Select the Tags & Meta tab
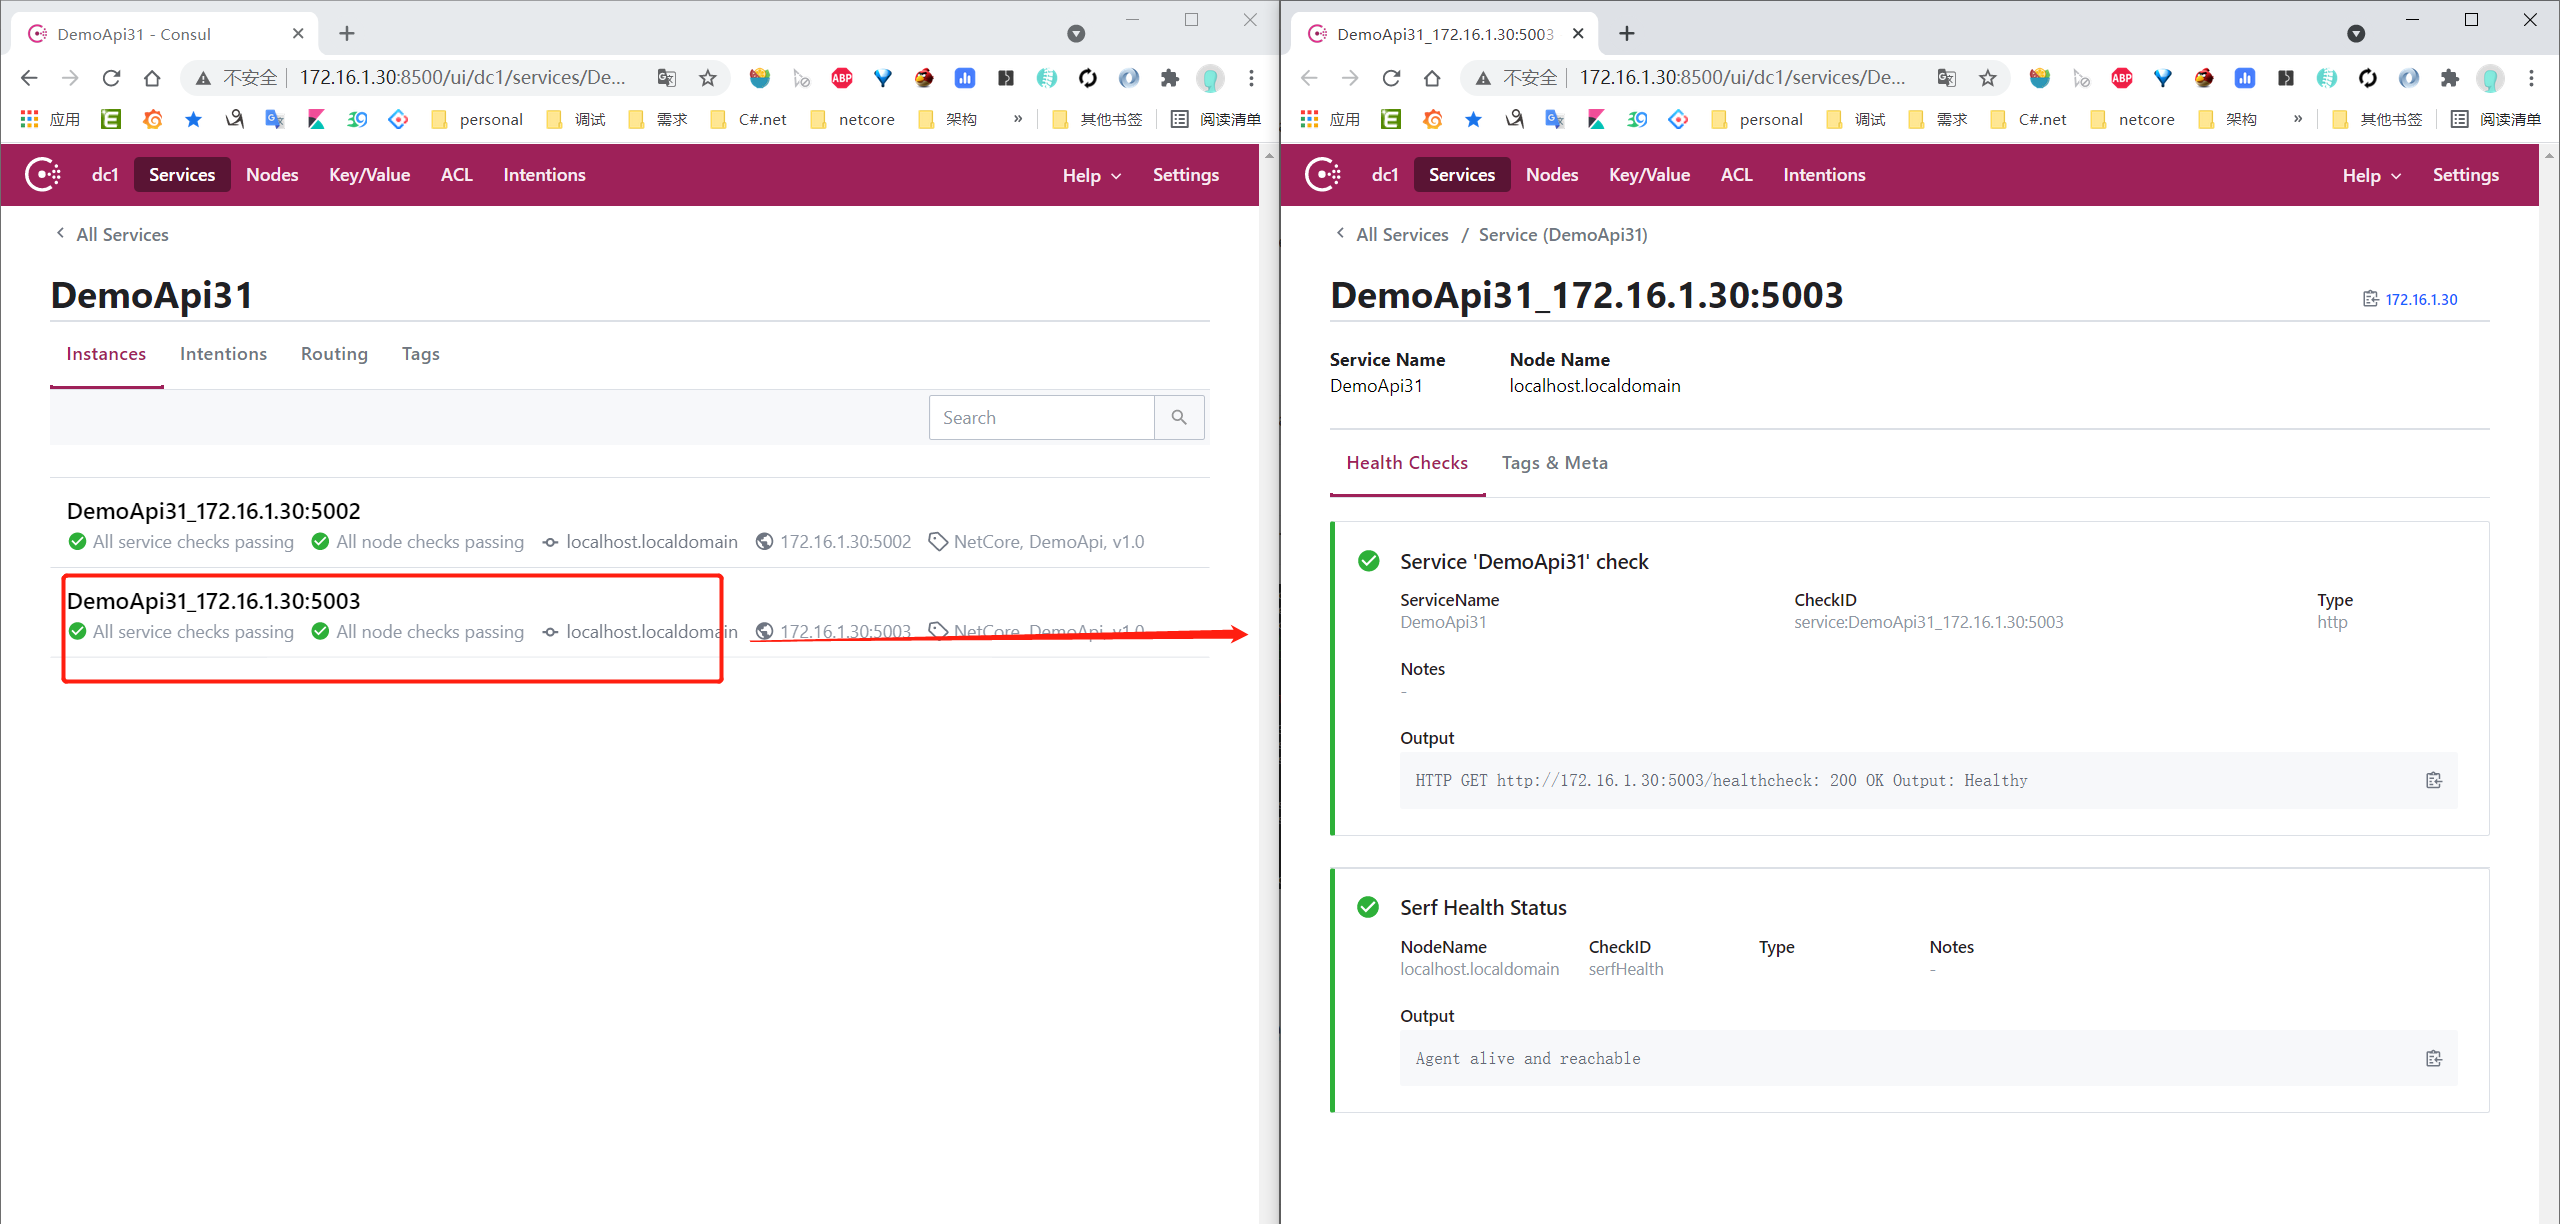Viewport: 2560px width, 1224px height. [x=1553, y=462]
